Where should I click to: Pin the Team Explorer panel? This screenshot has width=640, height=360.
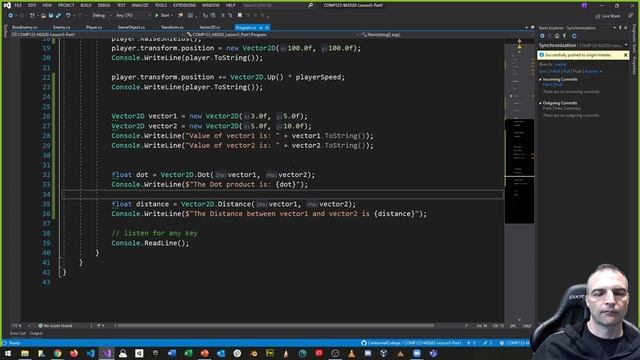(620, 28)
